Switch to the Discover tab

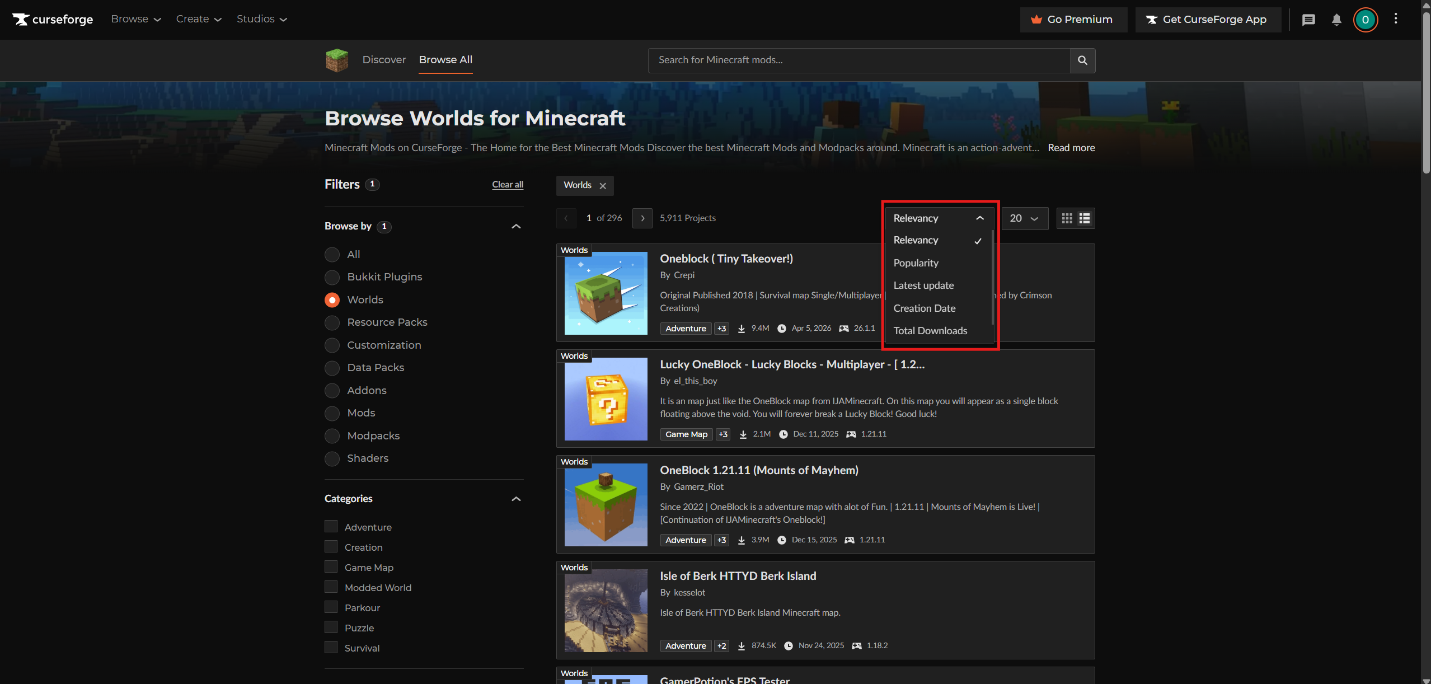(x=384, y=60)
